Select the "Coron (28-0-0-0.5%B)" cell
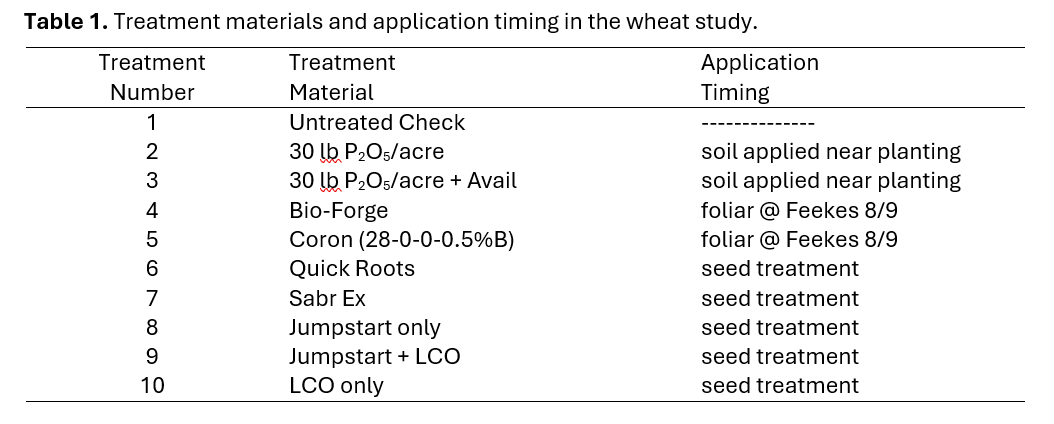 [401, 240]
